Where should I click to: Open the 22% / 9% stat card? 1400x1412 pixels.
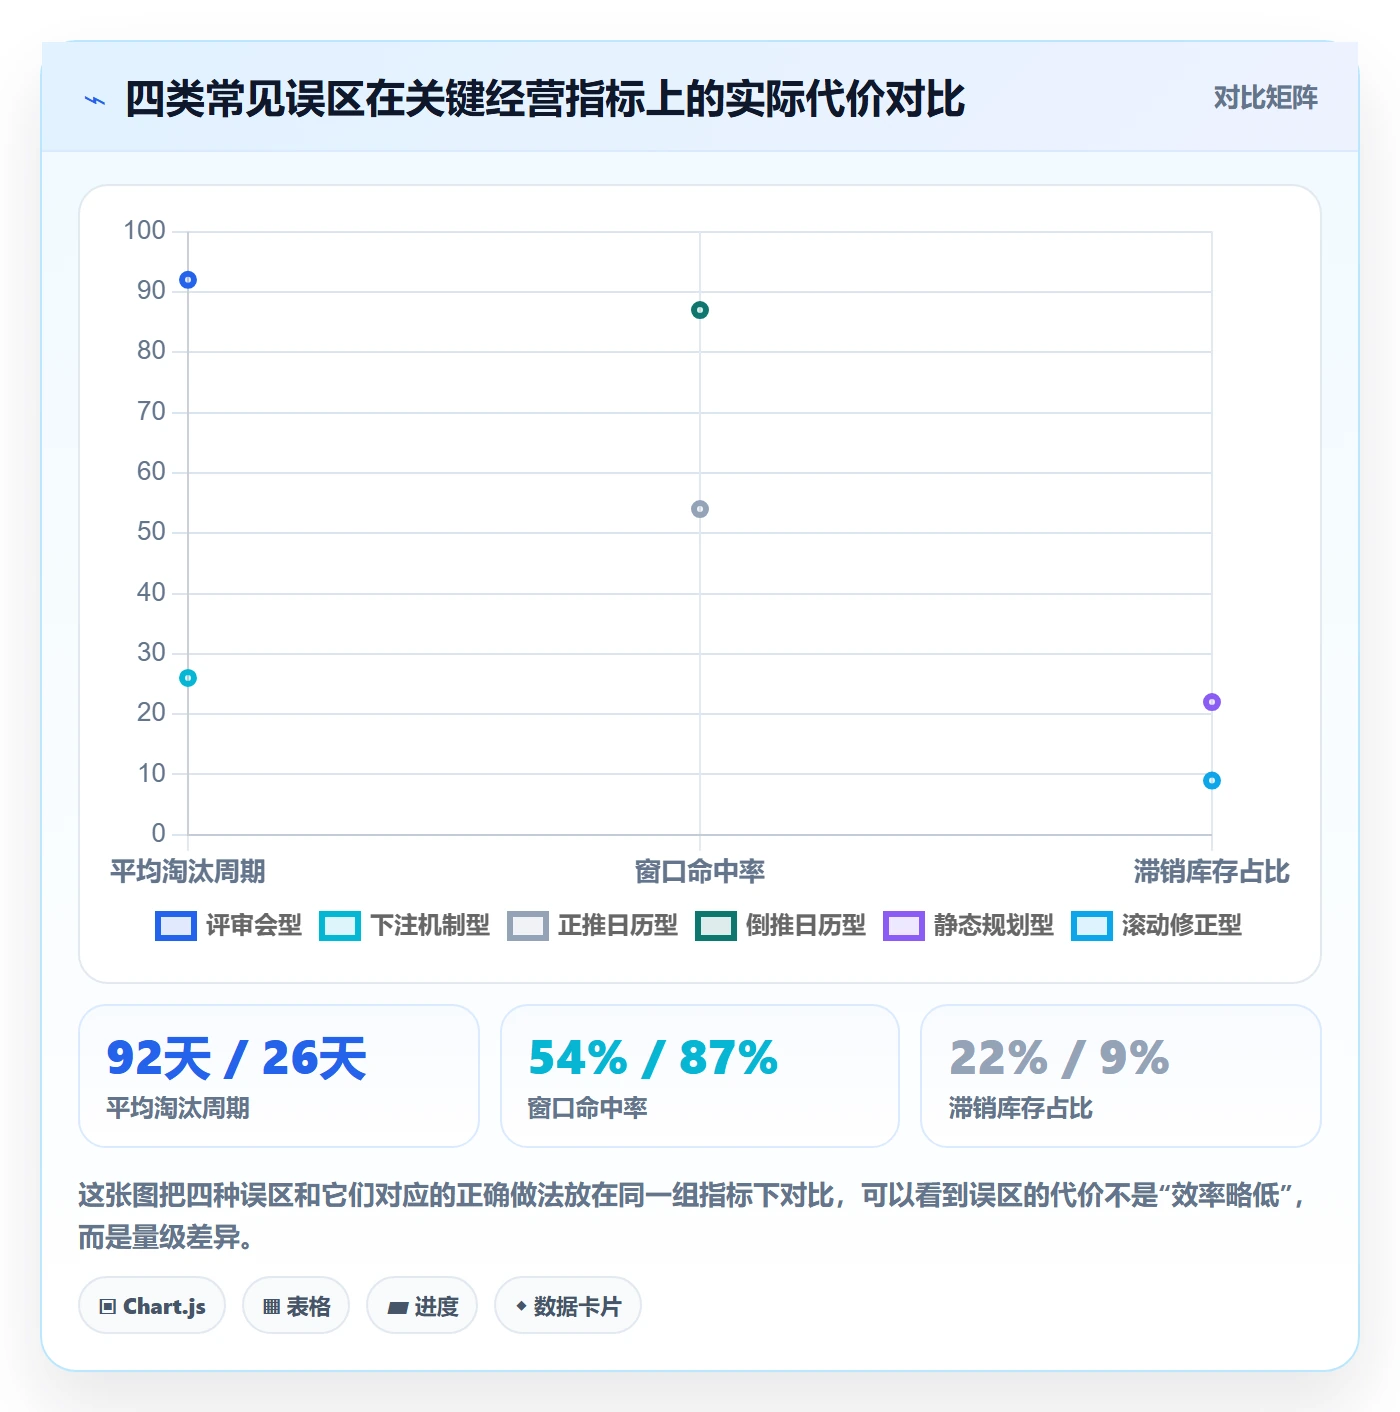point(1121,1076)
